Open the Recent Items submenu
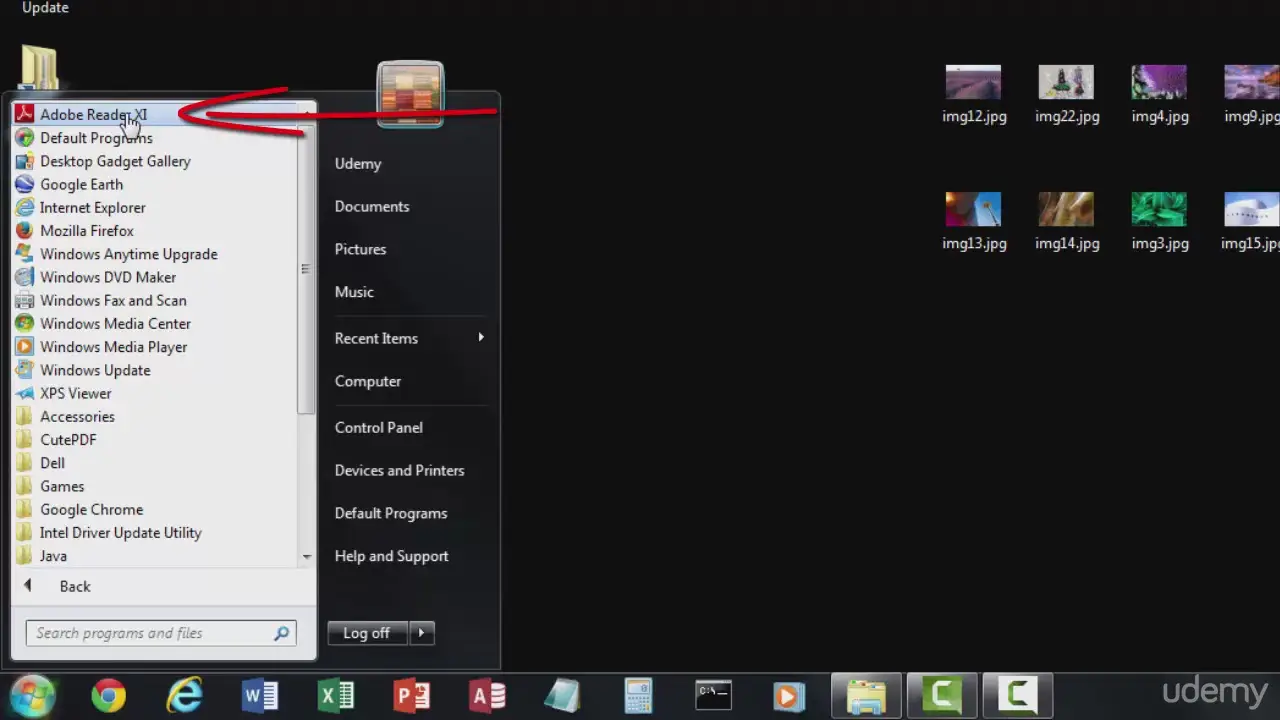The image size is (1280, 720). (x=408, y=338)
